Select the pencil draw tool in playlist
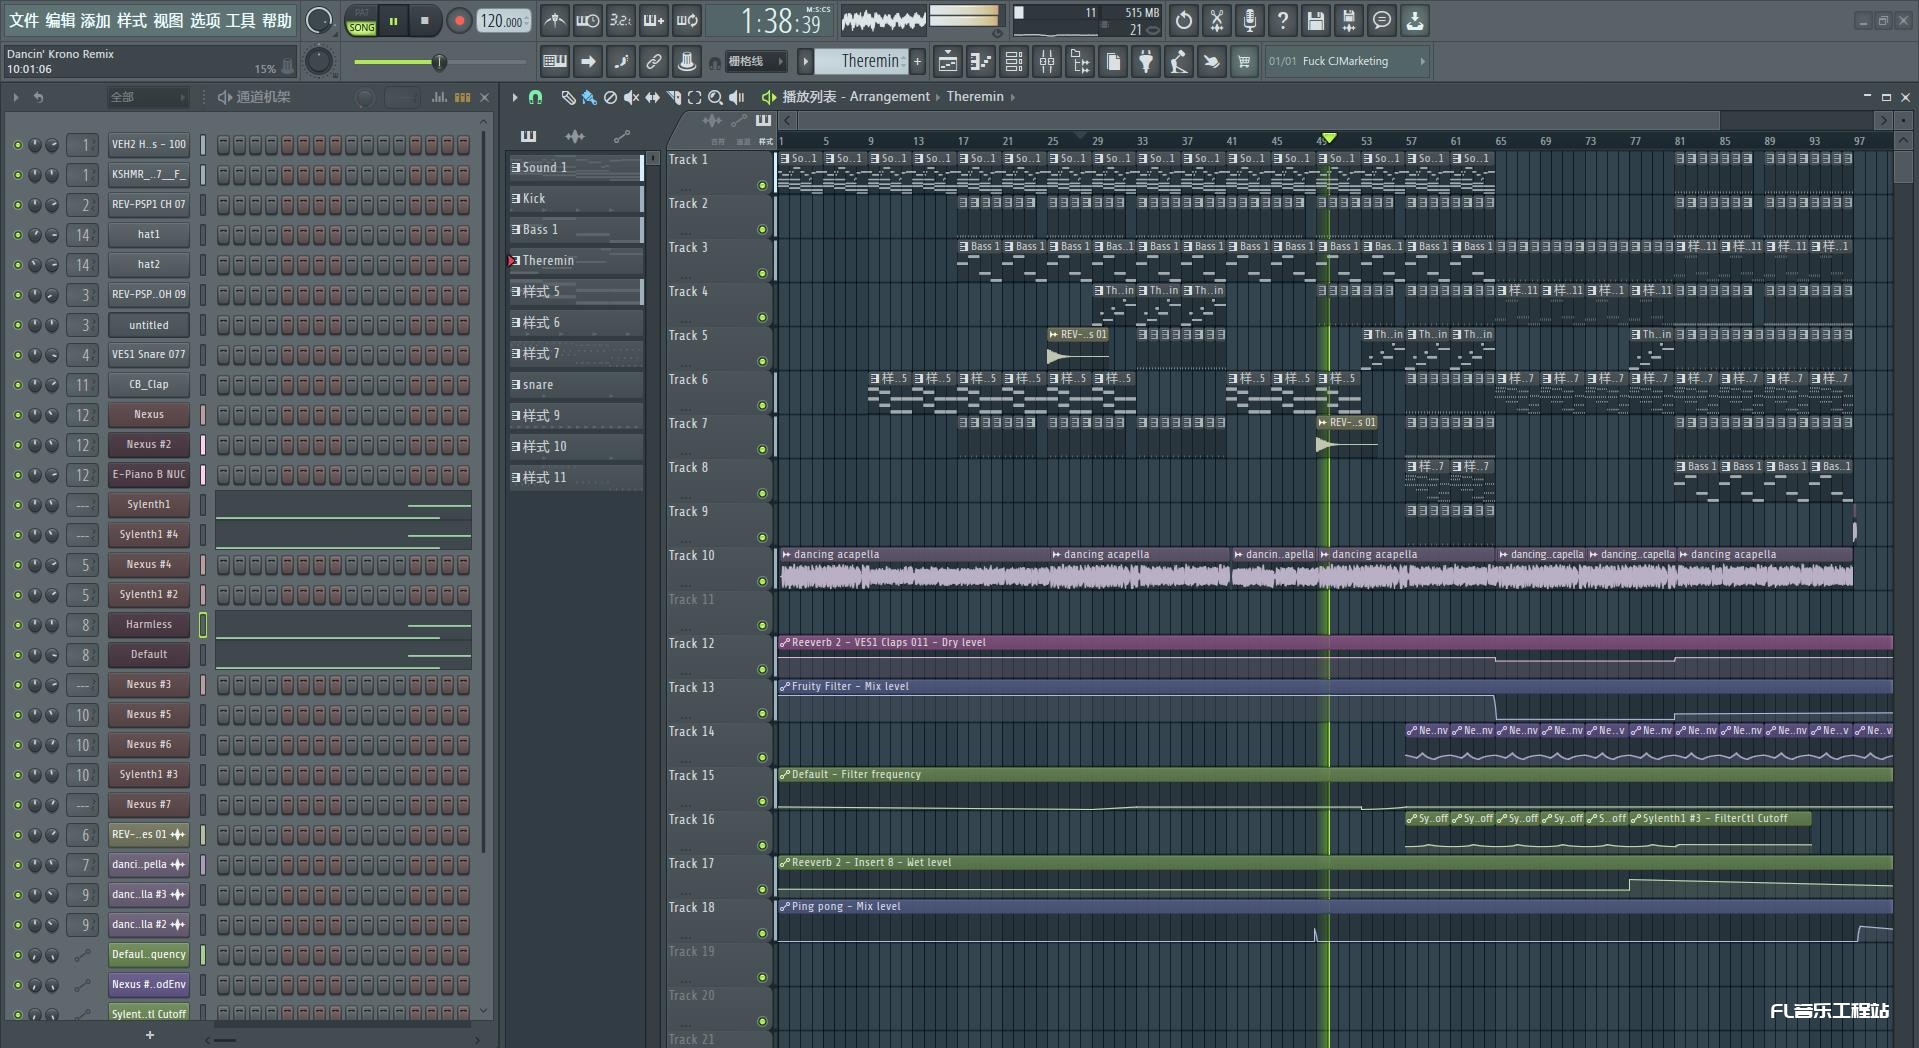The image size is (1919, 1048). coord(568,97)
